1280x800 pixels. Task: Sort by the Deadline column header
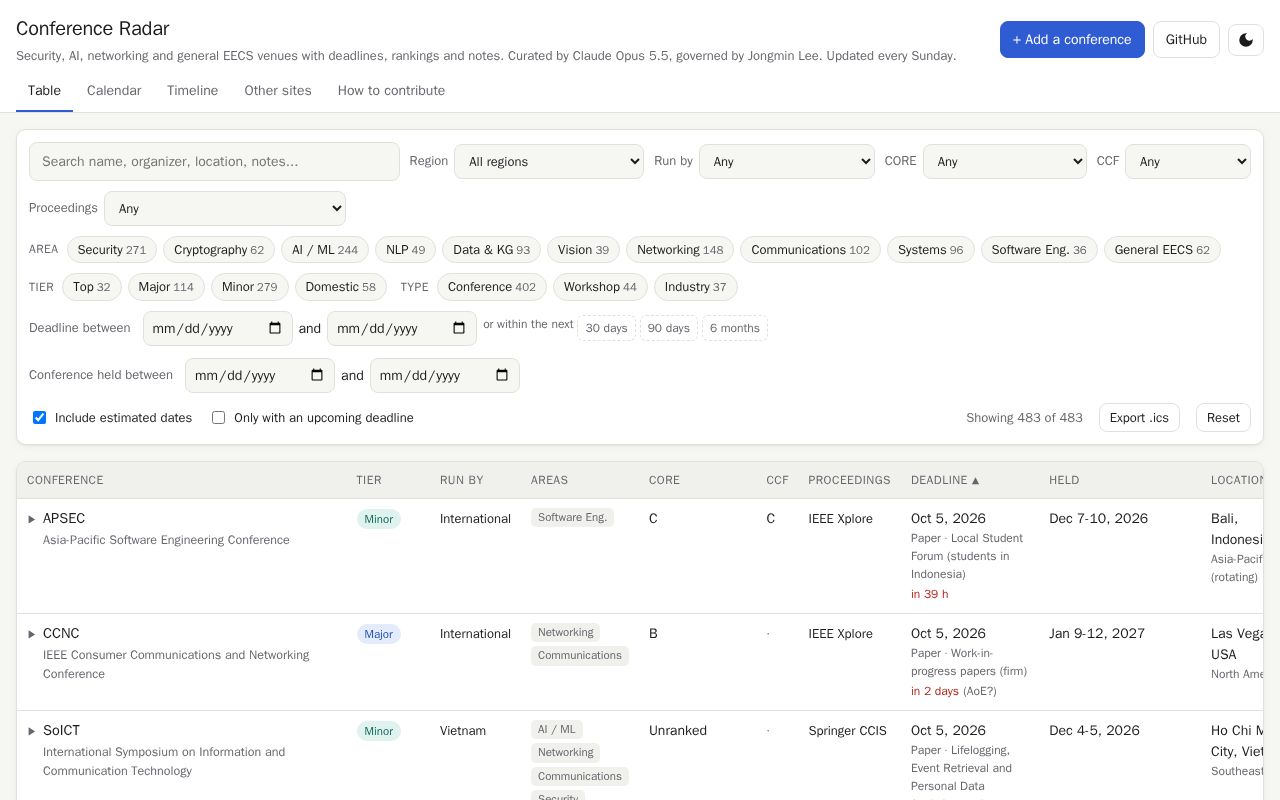point(945,480)
